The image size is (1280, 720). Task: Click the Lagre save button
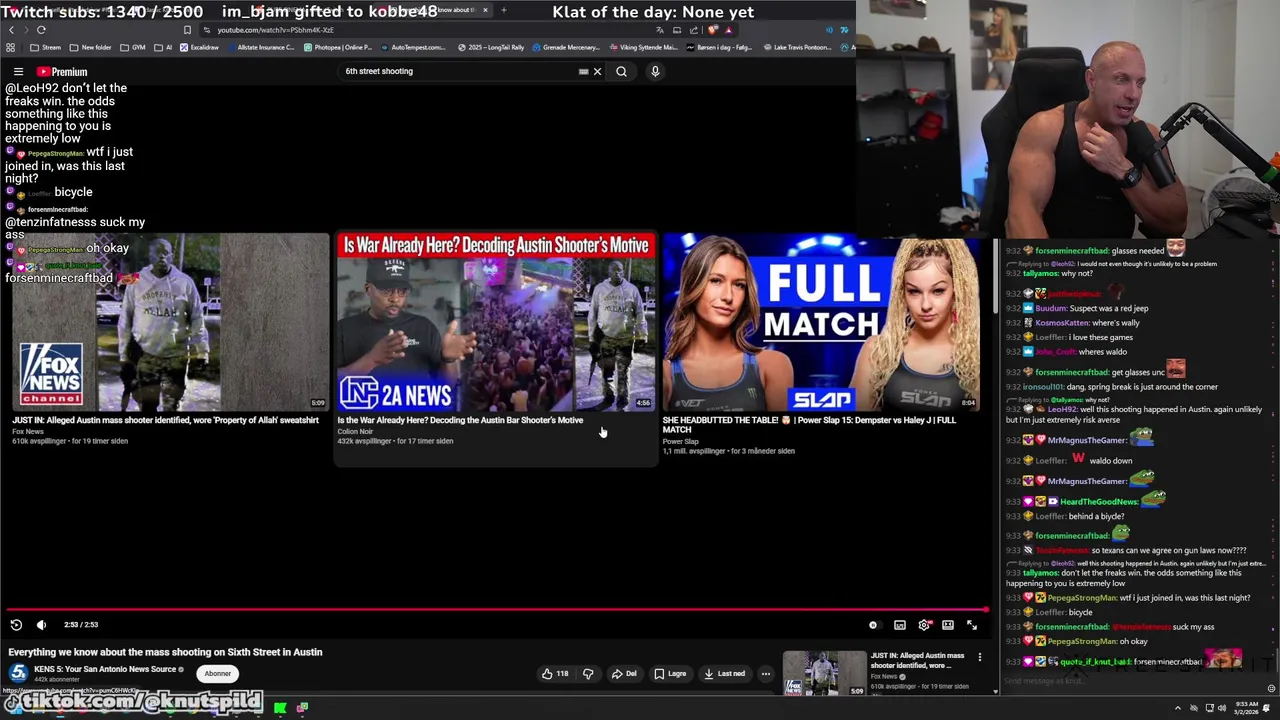tap(670, 674)
